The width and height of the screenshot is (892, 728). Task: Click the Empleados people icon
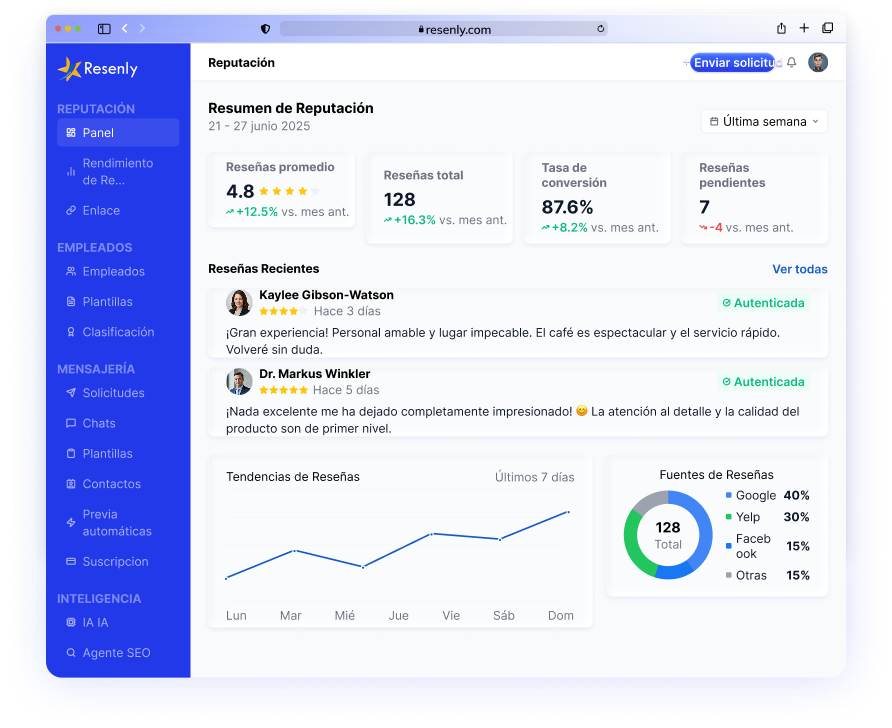point(71,271)
